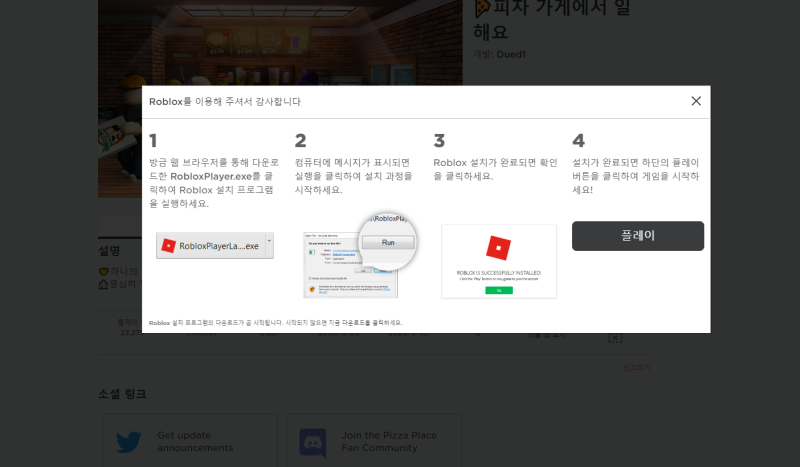Image resolution: width=800 pixels, height=467 pixels.
Task: Click the green Ok button in the step 3 image
Action: 499,290
